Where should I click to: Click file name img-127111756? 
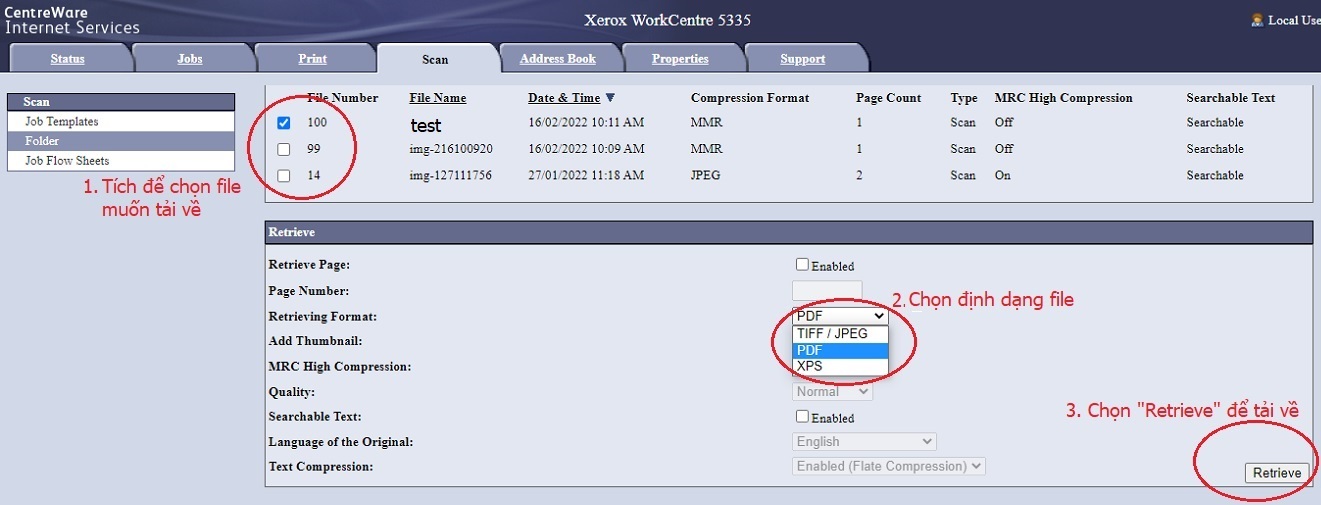point(451,175)
